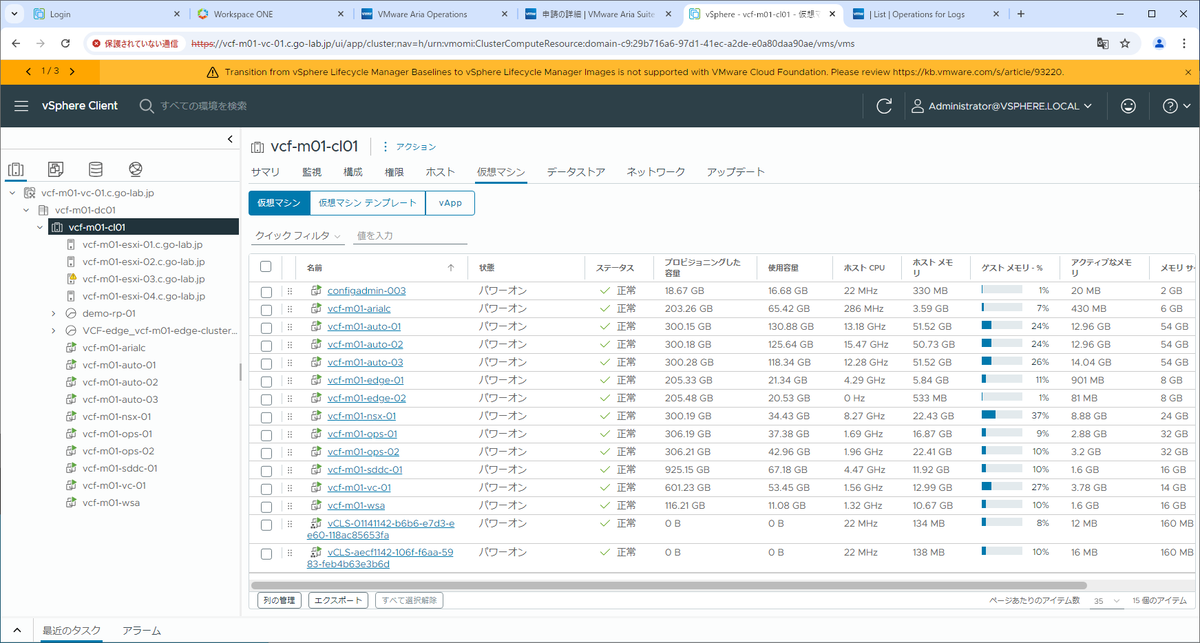1200x643 pixels.
Task: Click the cluster icon beside vcf-m01-cl01 title
Action: coord(258,147)
